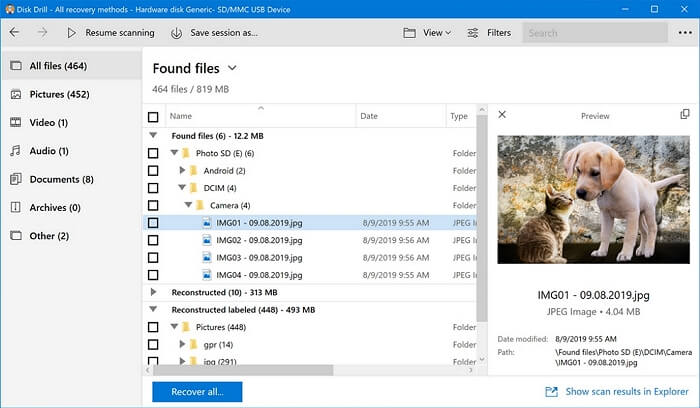Close the preview pane with X icon
The image size is (700, 408).
[502, 115]
